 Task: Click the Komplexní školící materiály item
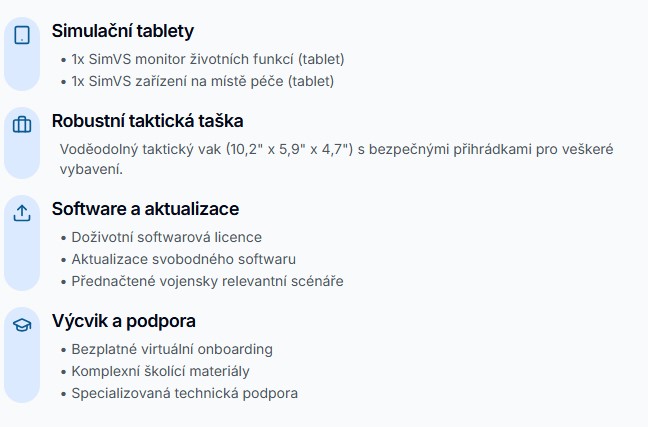click(160, 371)
